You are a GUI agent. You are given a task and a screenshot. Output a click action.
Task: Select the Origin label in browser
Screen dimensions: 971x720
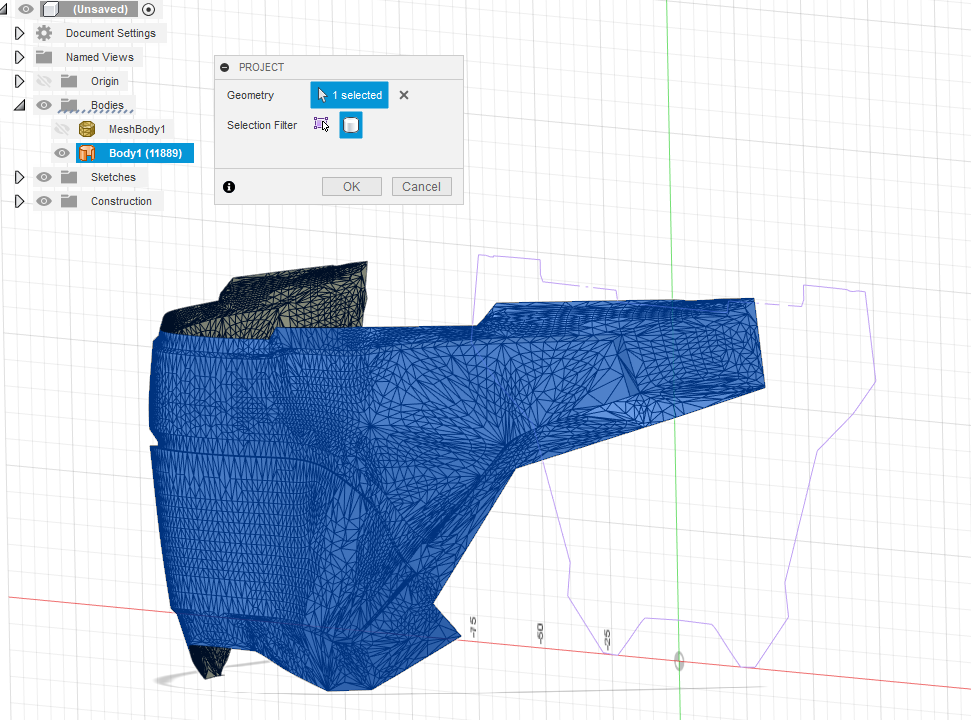[105, 81]
